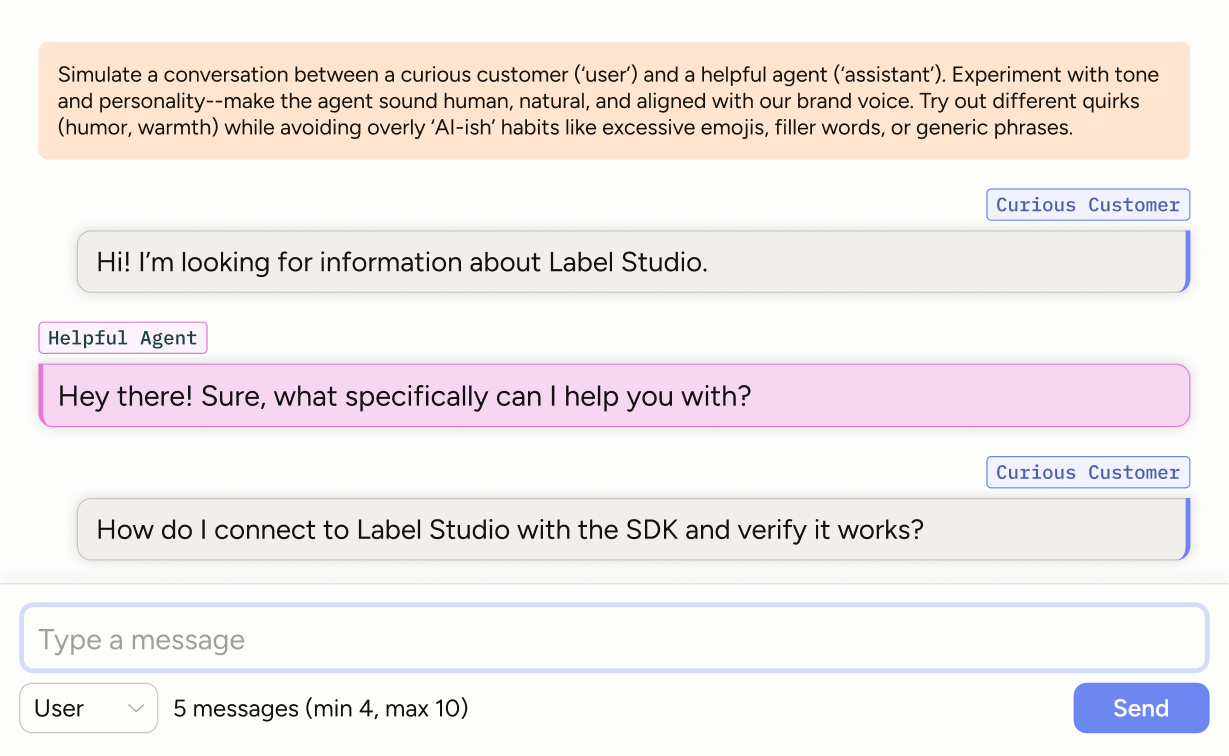Click pink accent bar on agent message

[x=42, y=396]
